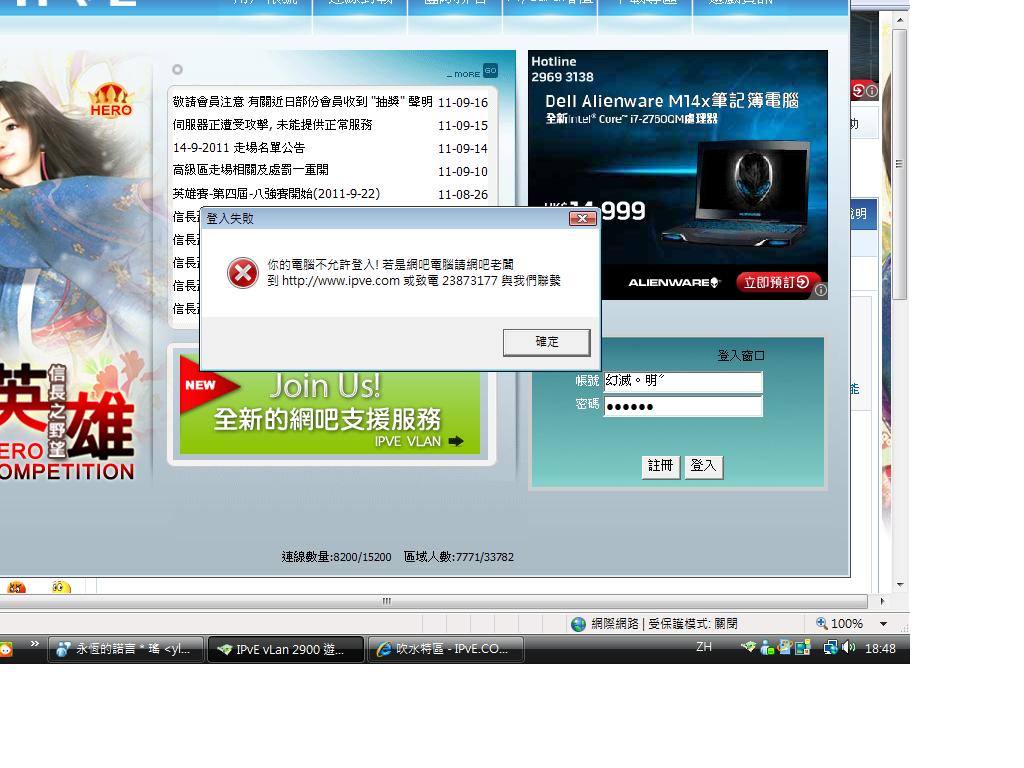
Task: Click the 立即預訂 button on Alienware ad
Action: pyautogui.click(x=776, y=282)
